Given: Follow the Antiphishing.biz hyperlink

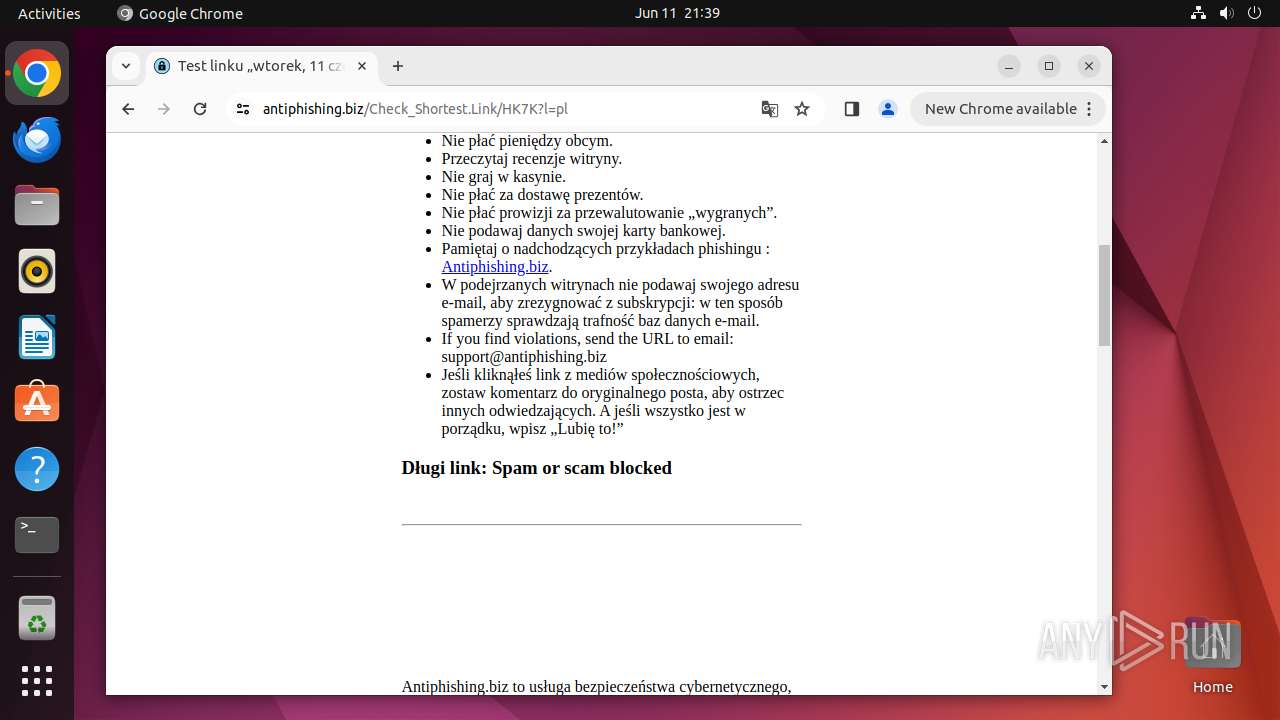Looking at the screenshot, I should (x=495, y=267).
